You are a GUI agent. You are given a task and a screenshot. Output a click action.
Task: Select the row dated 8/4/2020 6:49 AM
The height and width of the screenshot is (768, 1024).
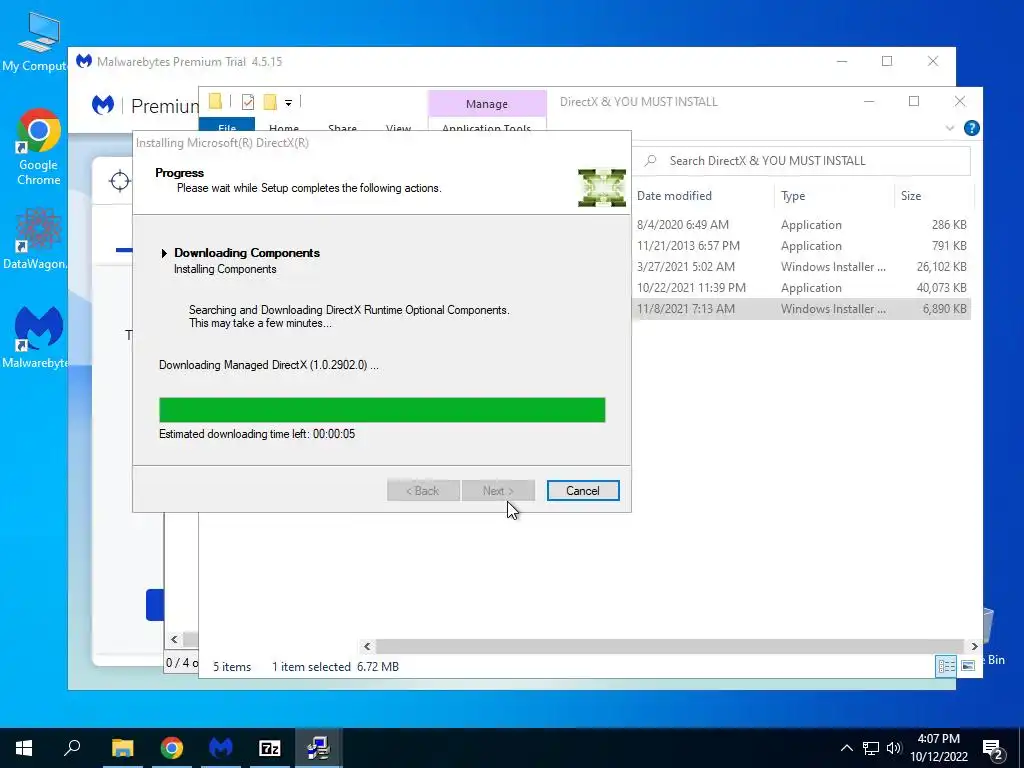[801, 225]
